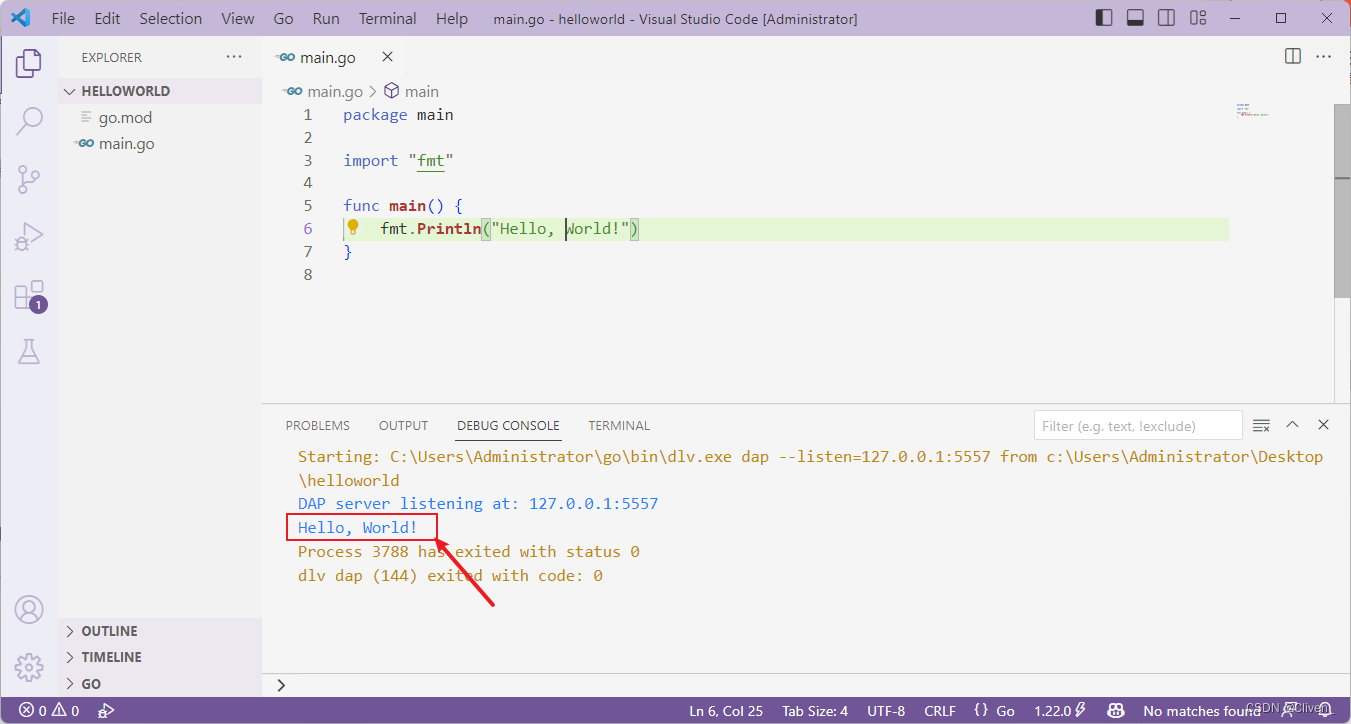Toggle primary side bar layout icon

[1104, 18]
